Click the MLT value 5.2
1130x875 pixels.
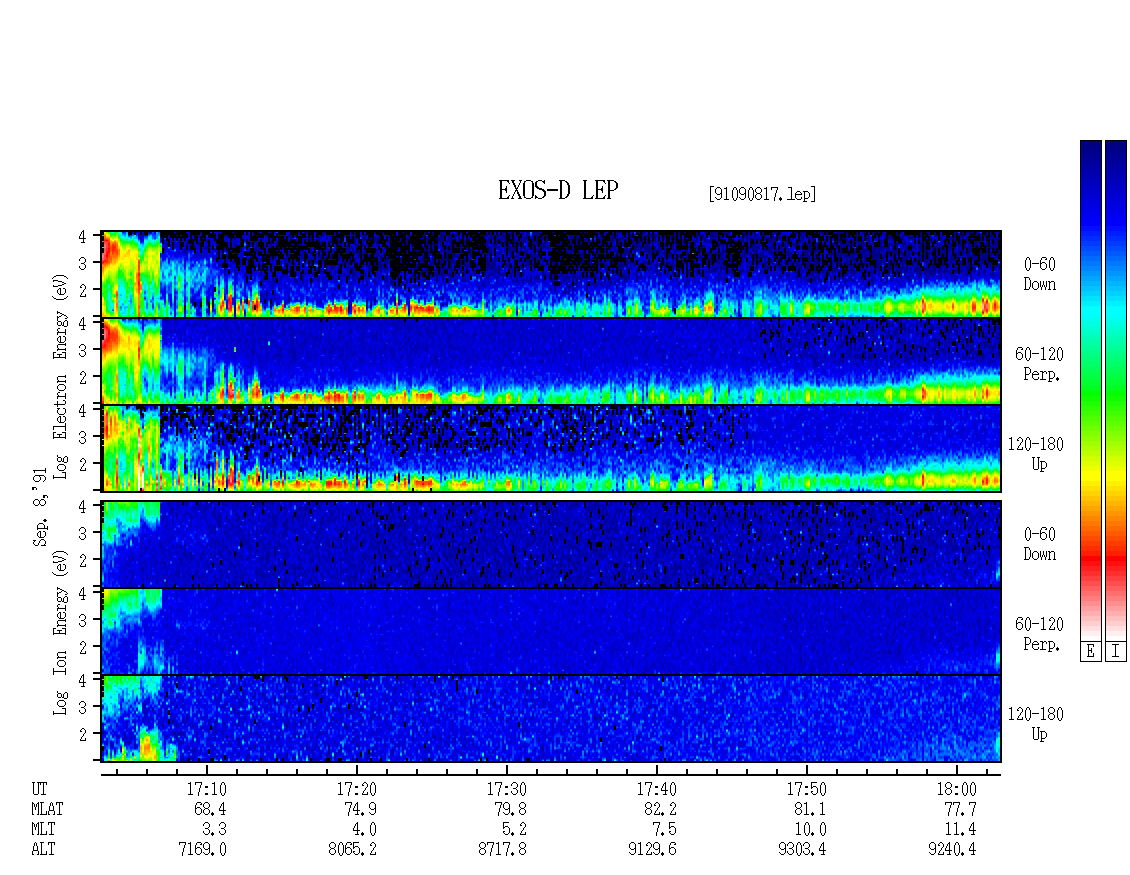tap(515, 830)
